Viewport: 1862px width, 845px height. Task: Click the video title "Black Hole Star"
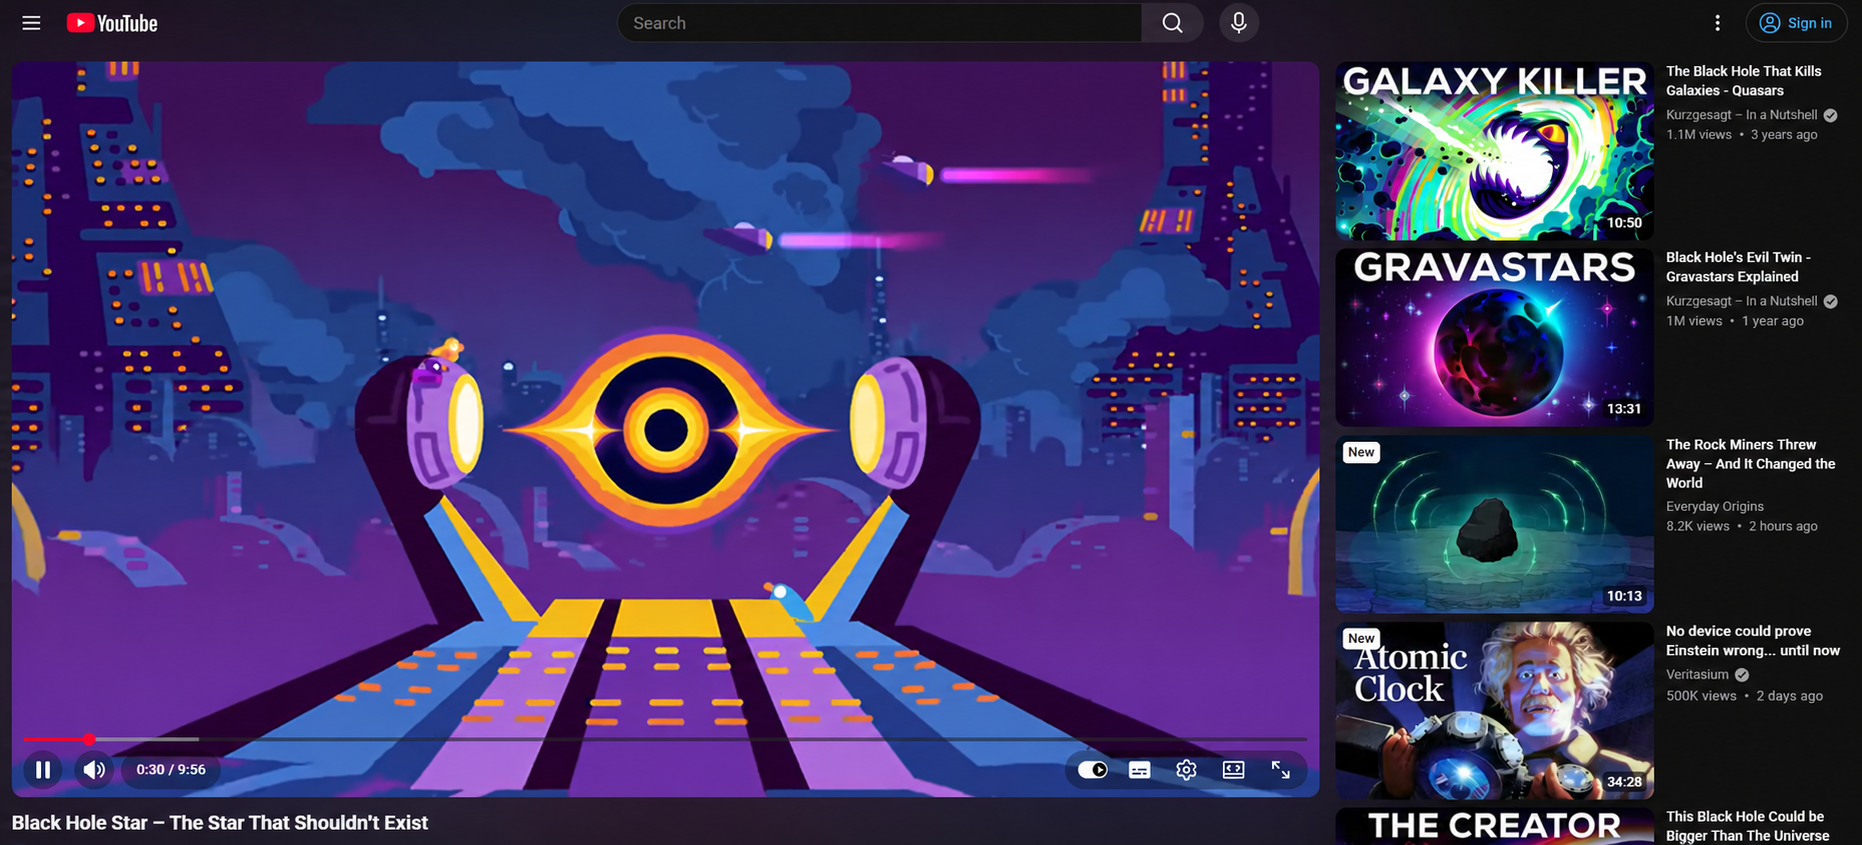click(x=220, y=823)
